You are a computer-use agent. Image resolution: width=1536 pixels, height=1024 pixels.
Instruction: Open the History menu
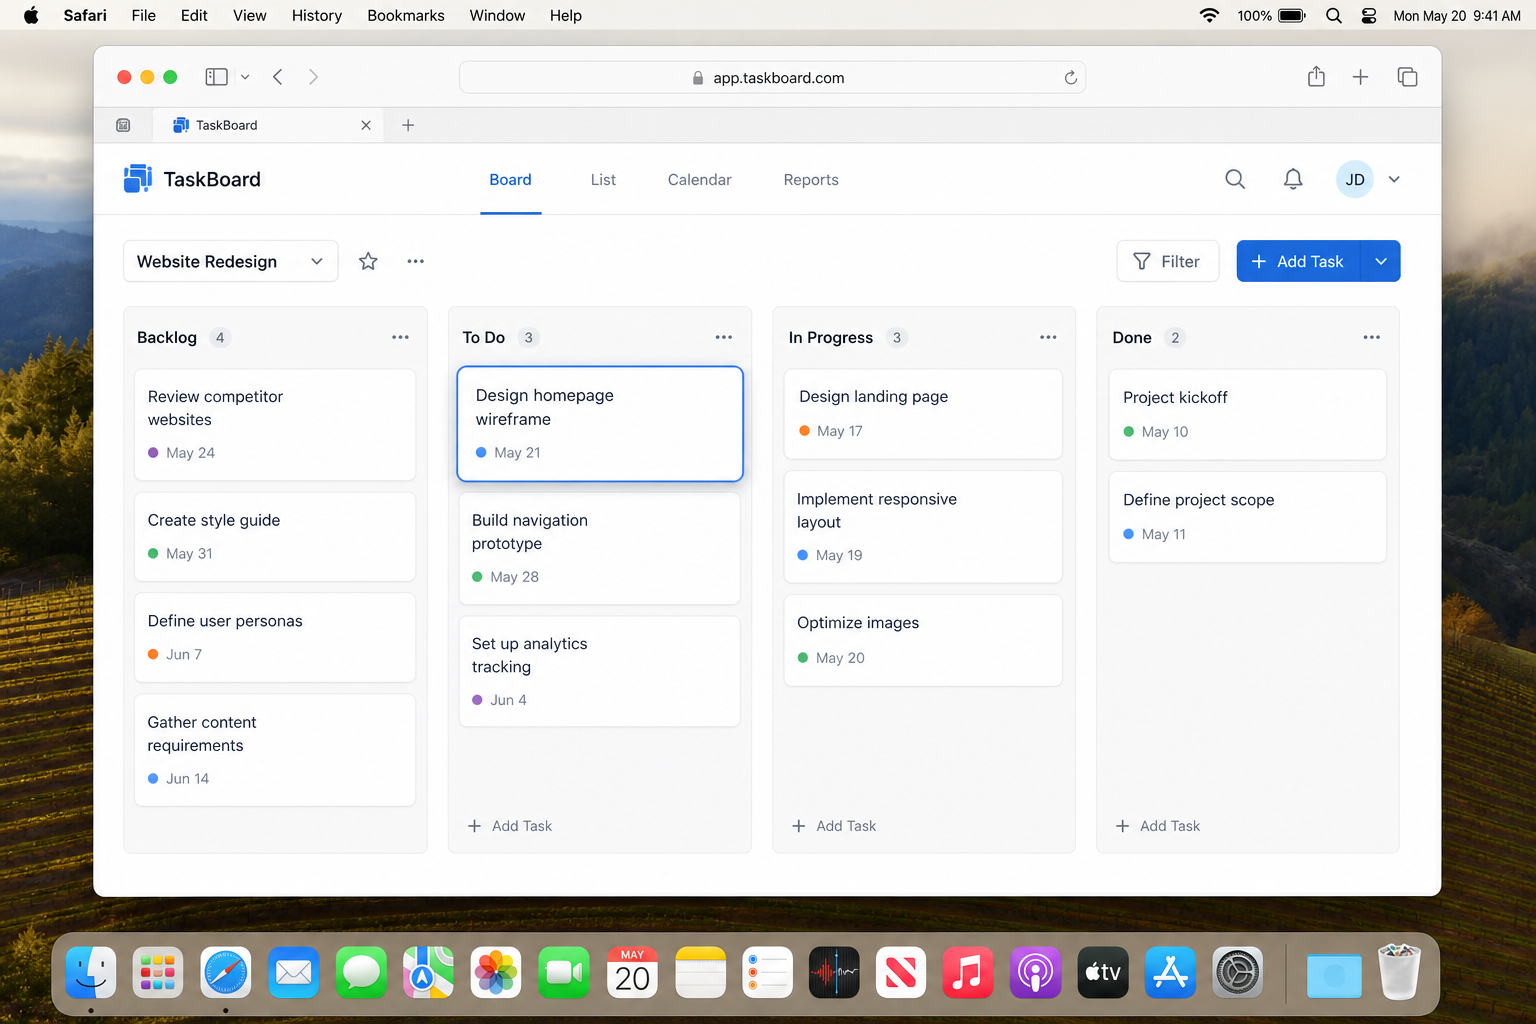point(317,15)
